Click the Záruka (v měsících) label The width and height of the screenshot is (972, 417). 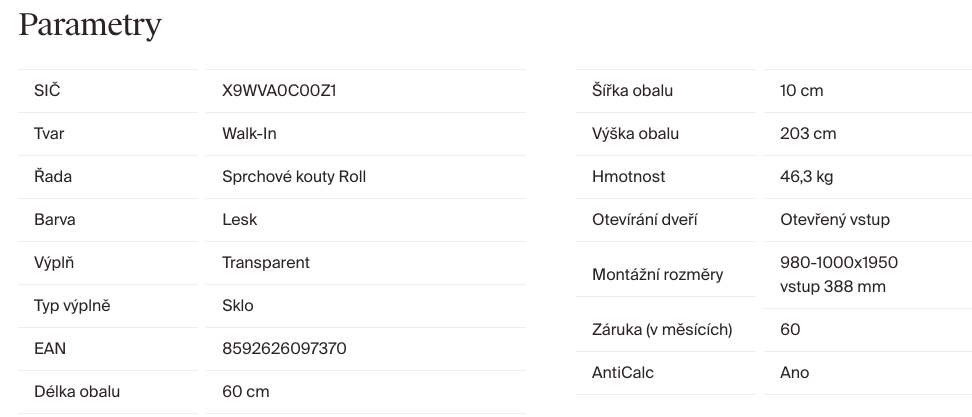click(662, 330)
